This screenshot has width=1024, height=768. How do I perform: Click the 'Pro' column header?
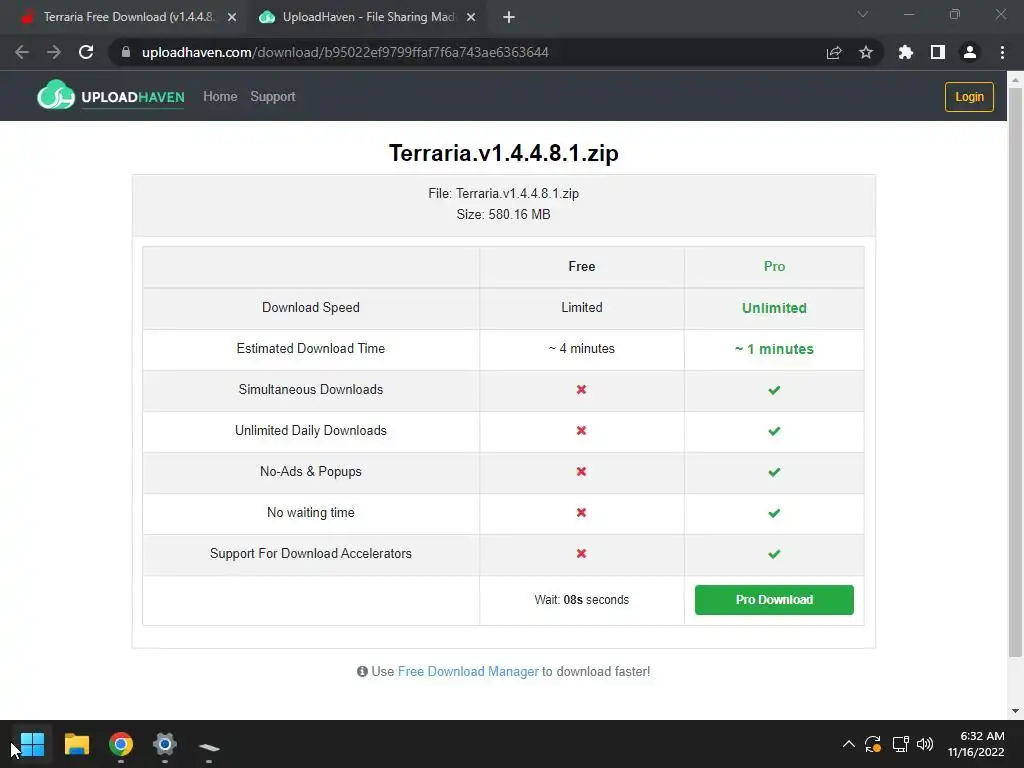click(774, 266)
